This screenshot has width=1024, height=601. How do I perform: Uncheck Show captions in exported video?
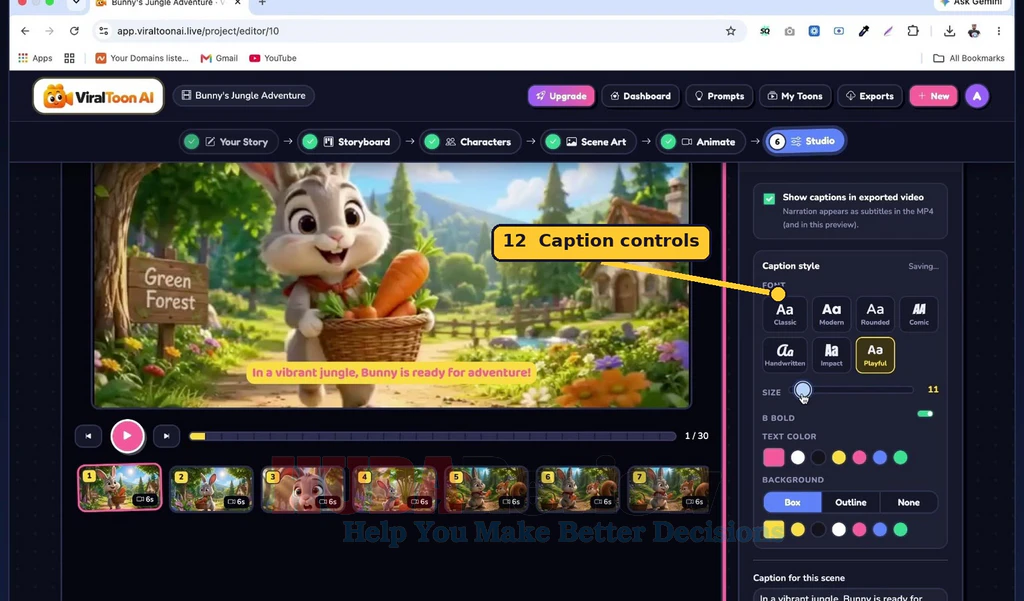pos(769,199)
